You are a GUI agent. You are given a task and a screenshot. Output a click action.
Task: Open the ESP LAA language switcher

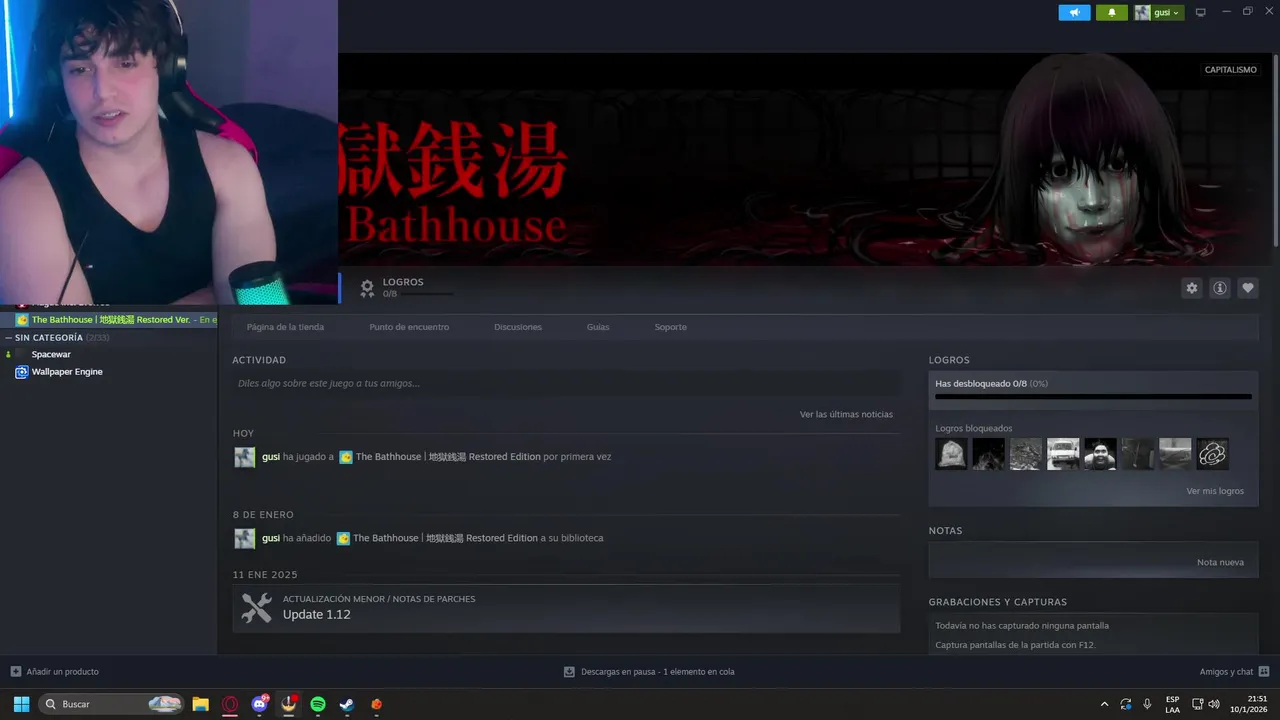pos(1172,704)
